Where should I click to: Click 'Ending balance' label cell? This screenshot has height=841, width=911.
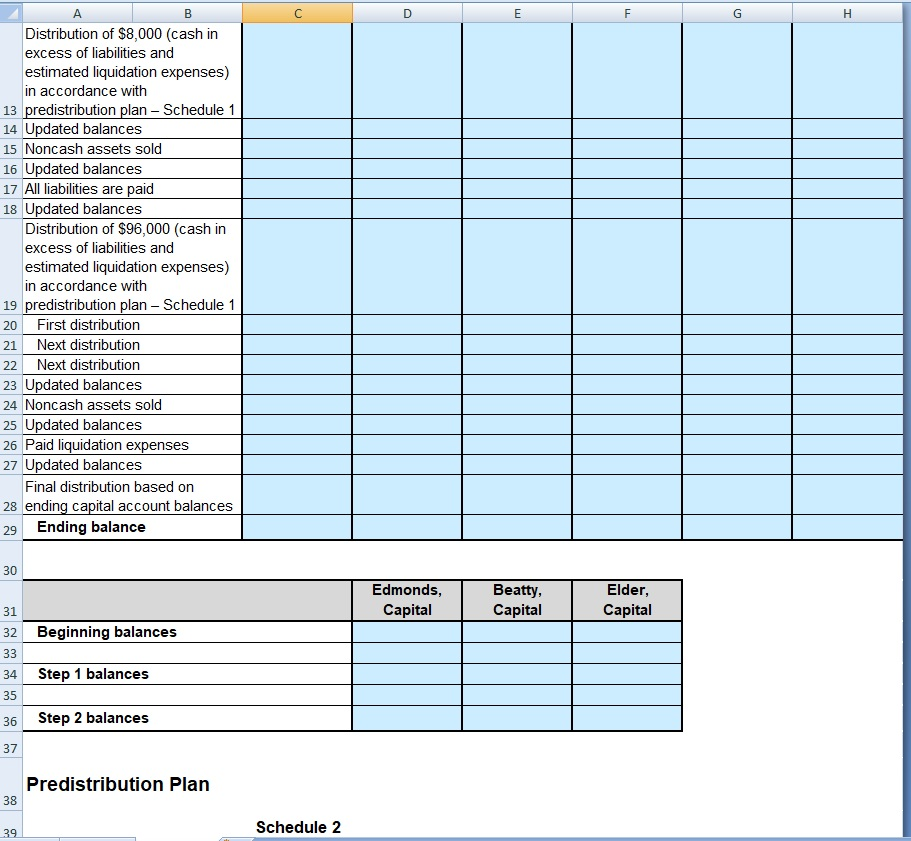pyautogui.click(x=132, y=527)
